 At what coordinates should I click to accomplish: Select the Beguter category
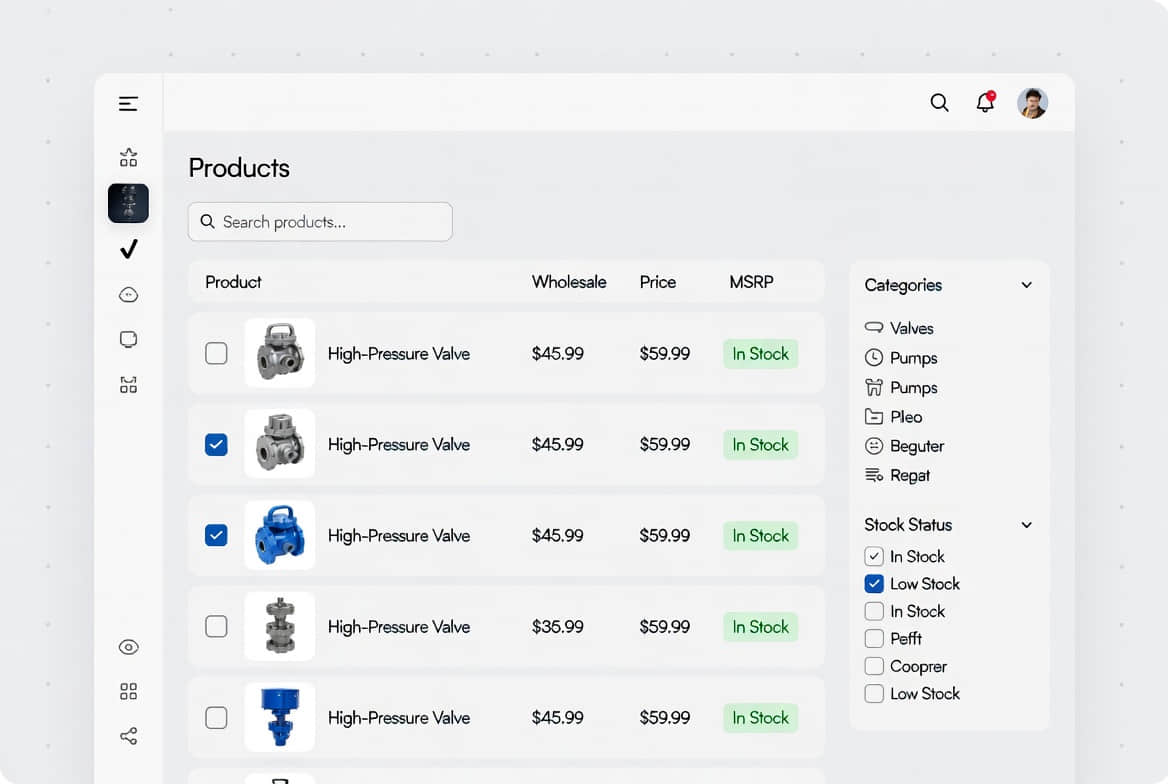click(x=916, y=446)
